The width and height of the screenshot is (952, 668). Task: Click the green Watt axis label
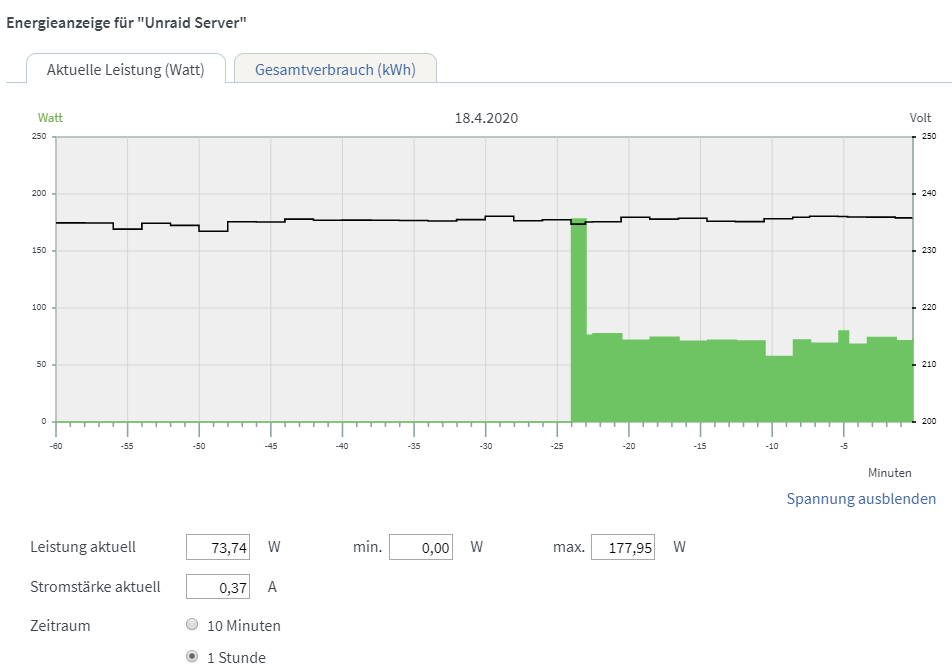click(50, 118)
